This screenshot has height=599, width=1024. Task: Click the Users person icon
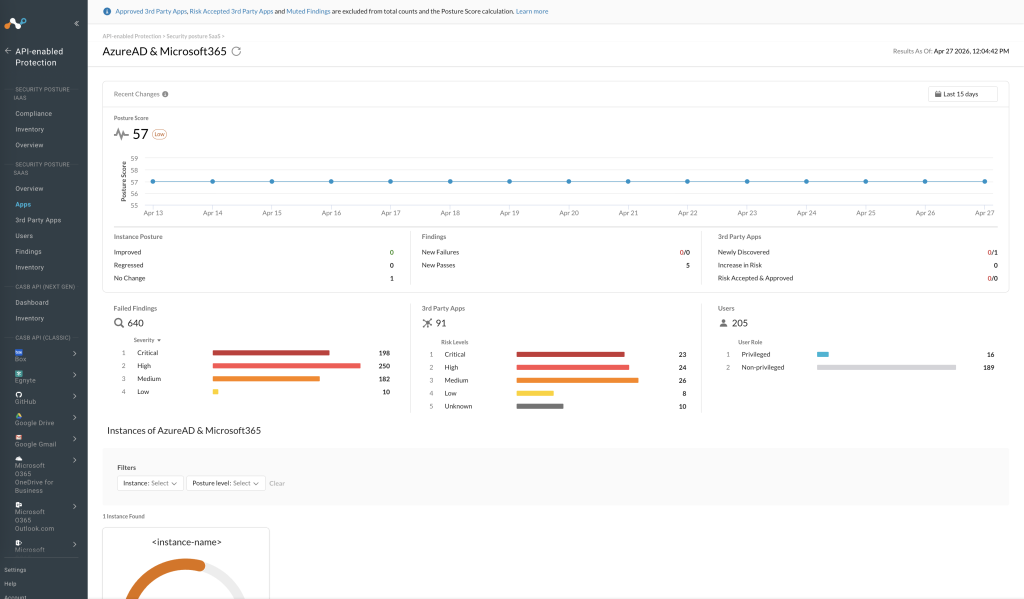pyautogui.click(x=724, y=323)
